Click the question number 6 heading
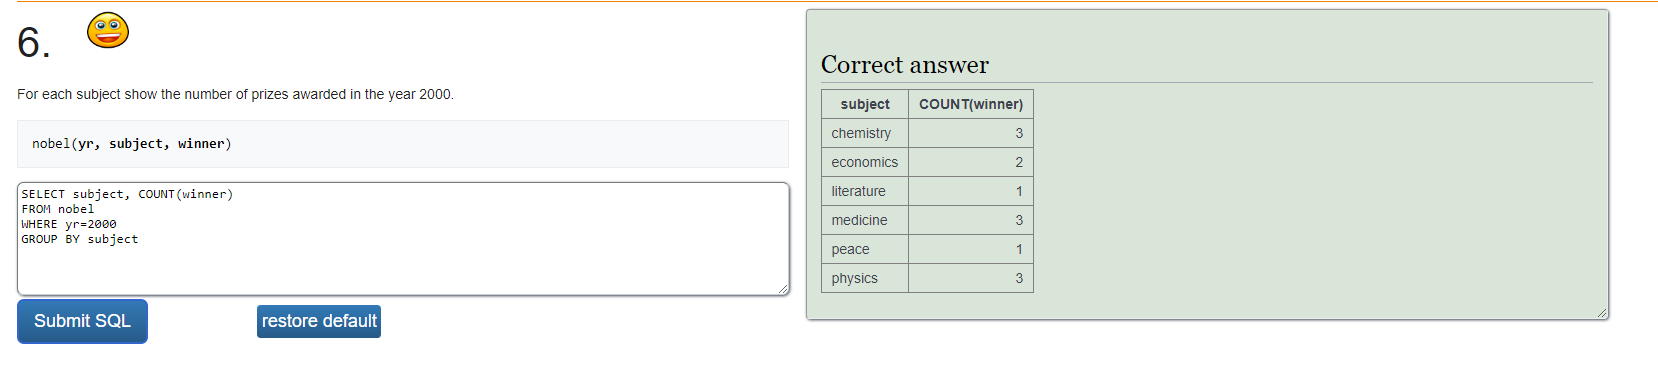 click(x=33, y=42)
